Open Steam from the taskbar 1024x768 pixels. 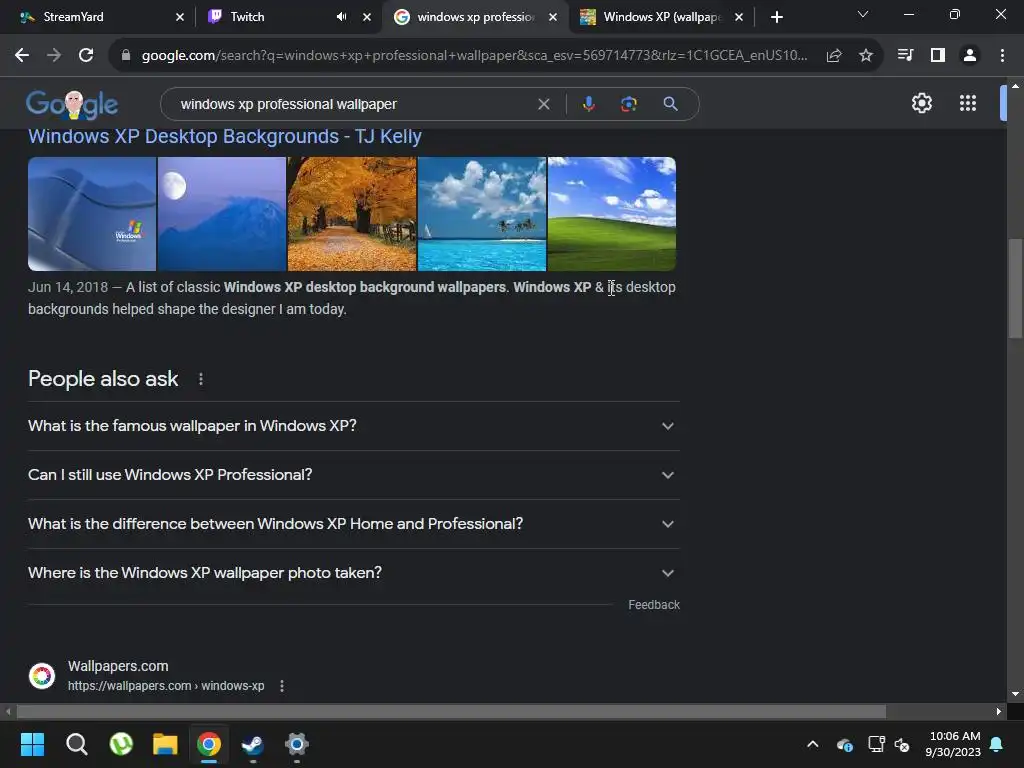(x=253, y=744)
